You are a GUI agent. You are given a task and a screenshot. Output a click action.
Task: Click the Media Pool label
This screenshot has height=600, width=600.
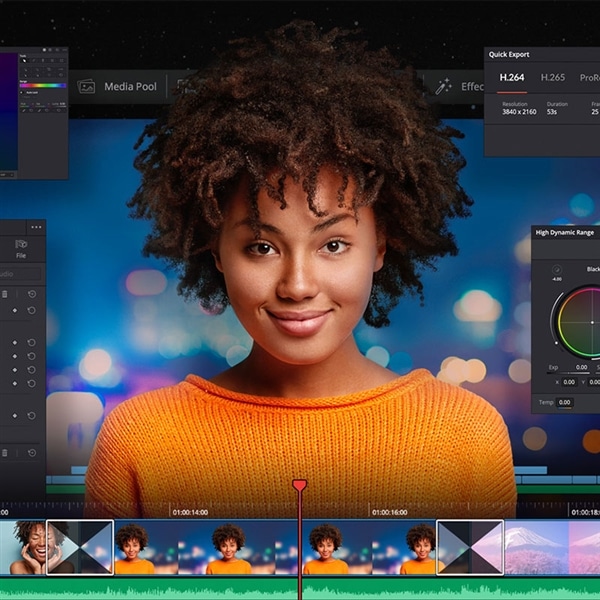pos(131,87)
